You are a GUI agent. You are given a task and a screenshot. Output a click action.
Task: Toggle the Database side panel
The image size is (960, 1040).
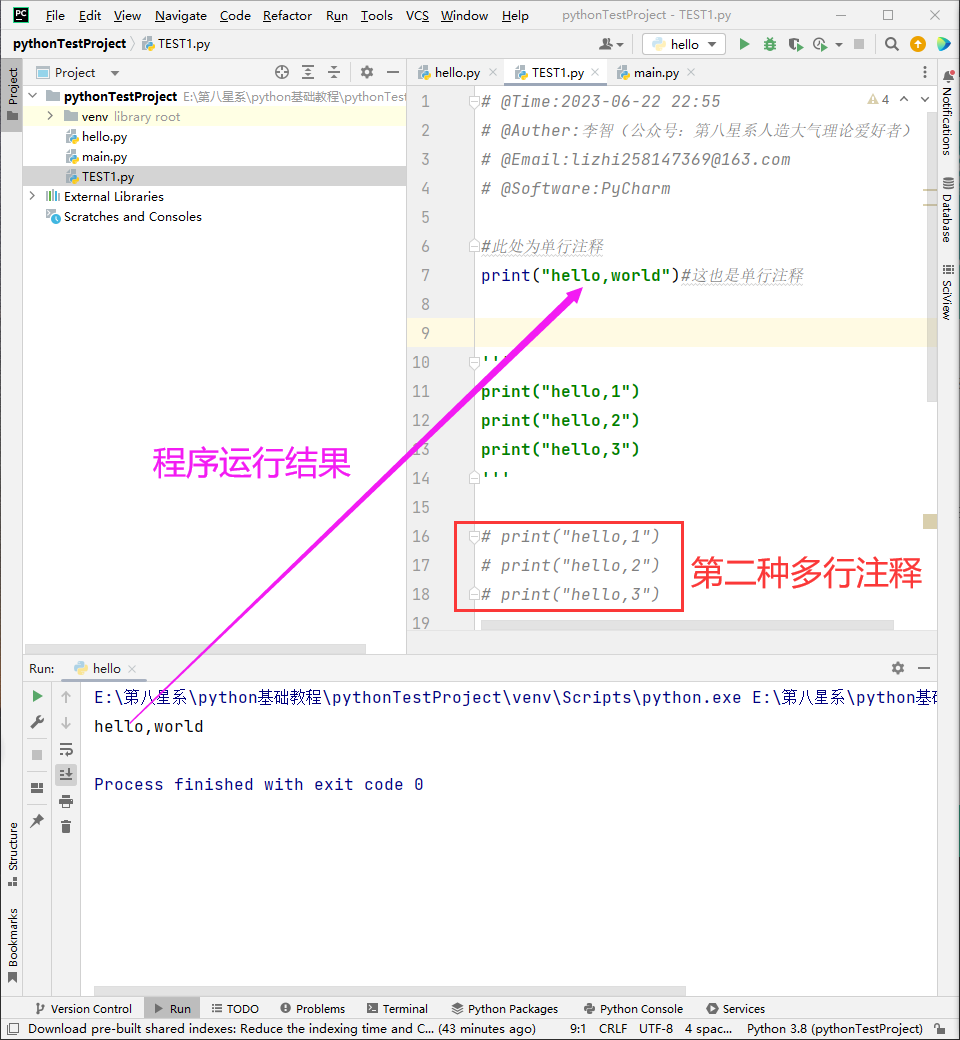pos(947,210)
